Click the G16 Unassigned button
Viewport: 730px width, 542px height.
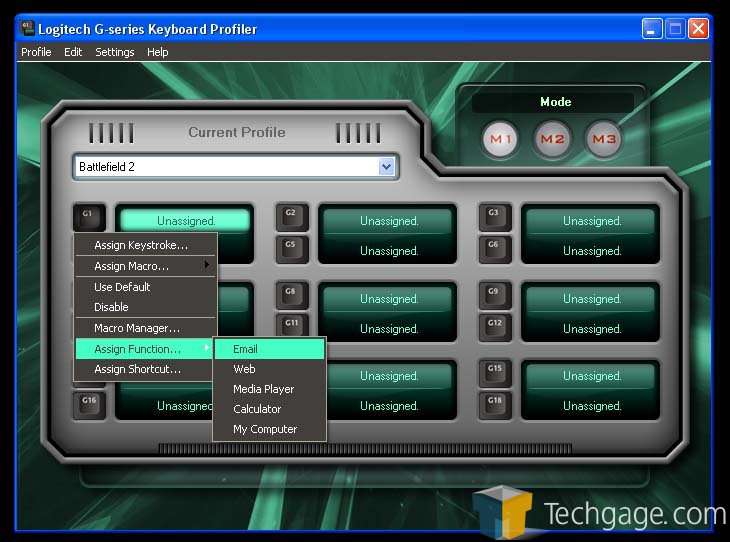(x=167, y=406)
